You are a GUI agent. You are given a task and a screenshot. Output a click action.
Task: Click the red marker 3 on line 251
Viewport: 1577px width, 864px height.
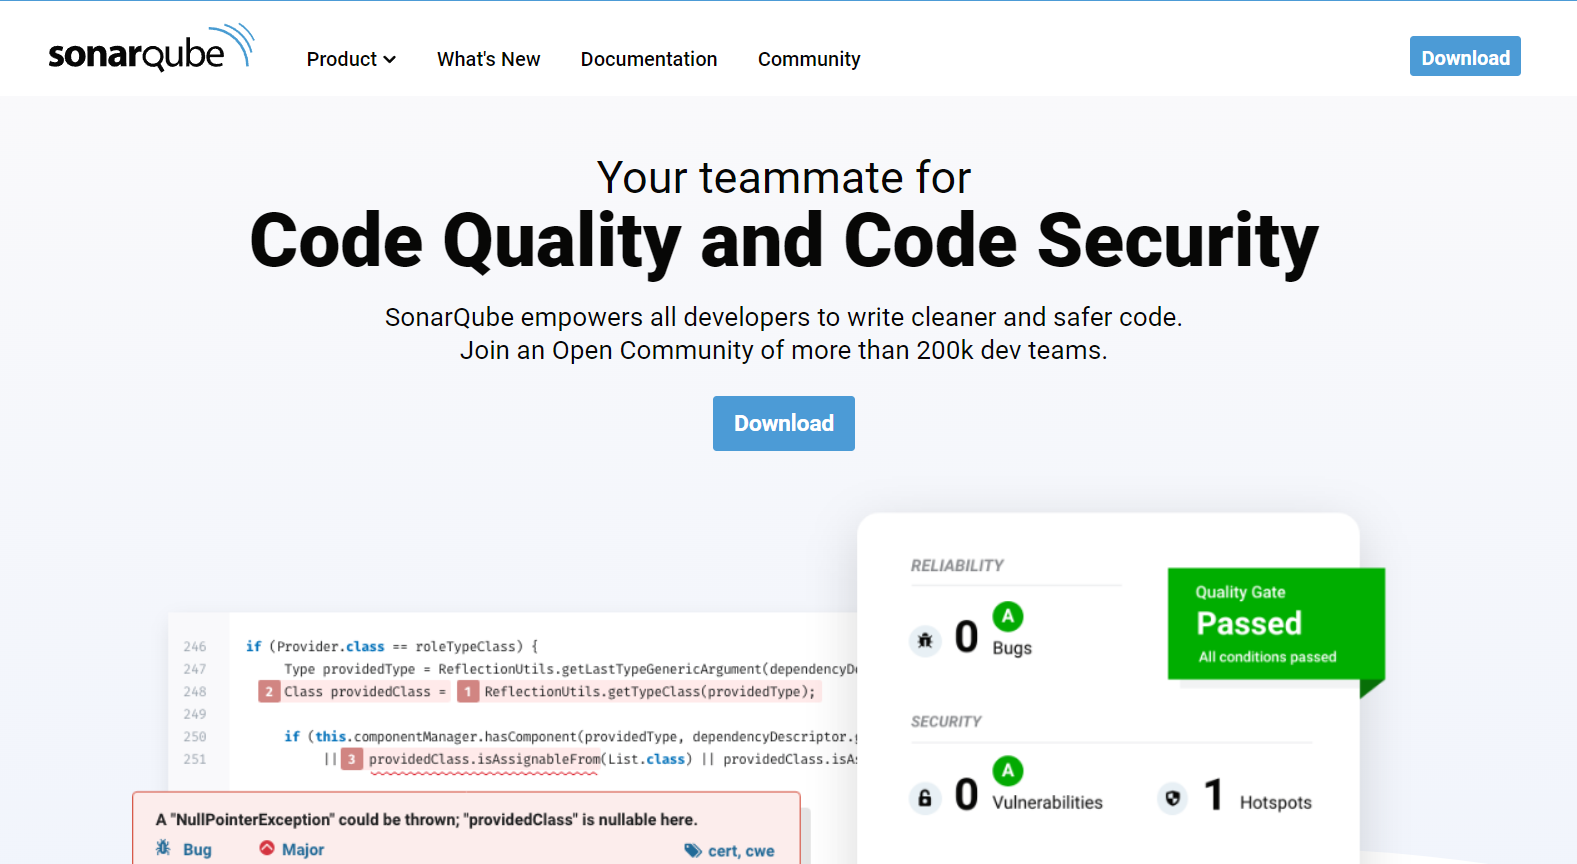click(352, 759)
